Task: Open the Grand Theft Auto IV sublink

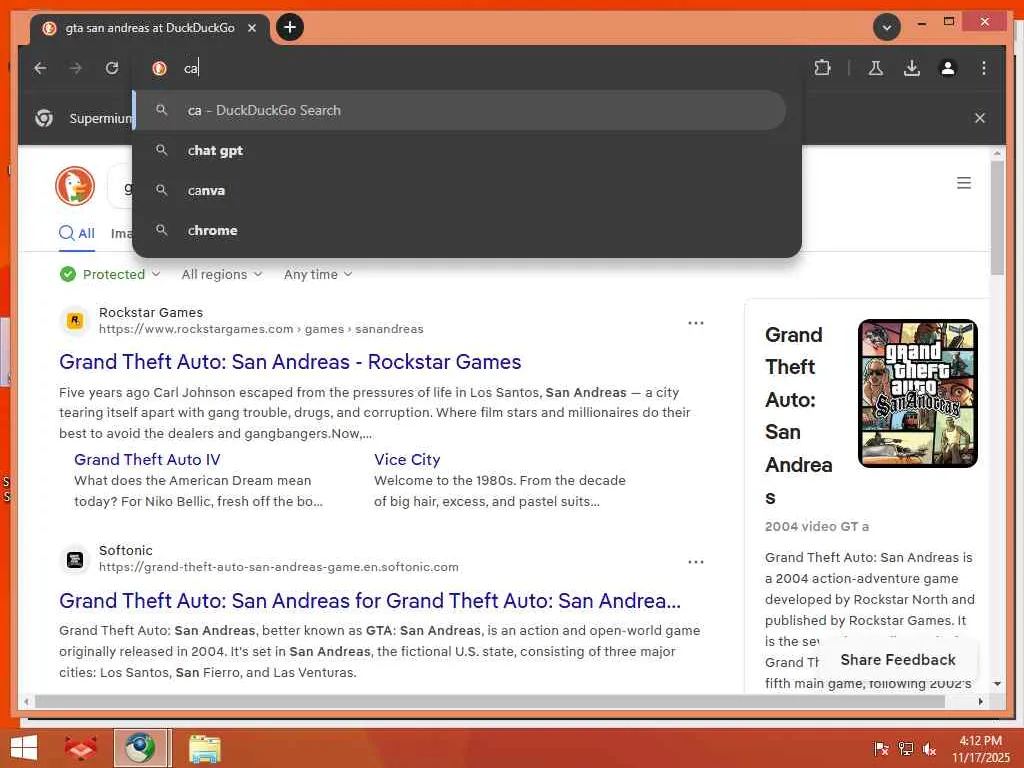Action: click(x=148, y=460)
